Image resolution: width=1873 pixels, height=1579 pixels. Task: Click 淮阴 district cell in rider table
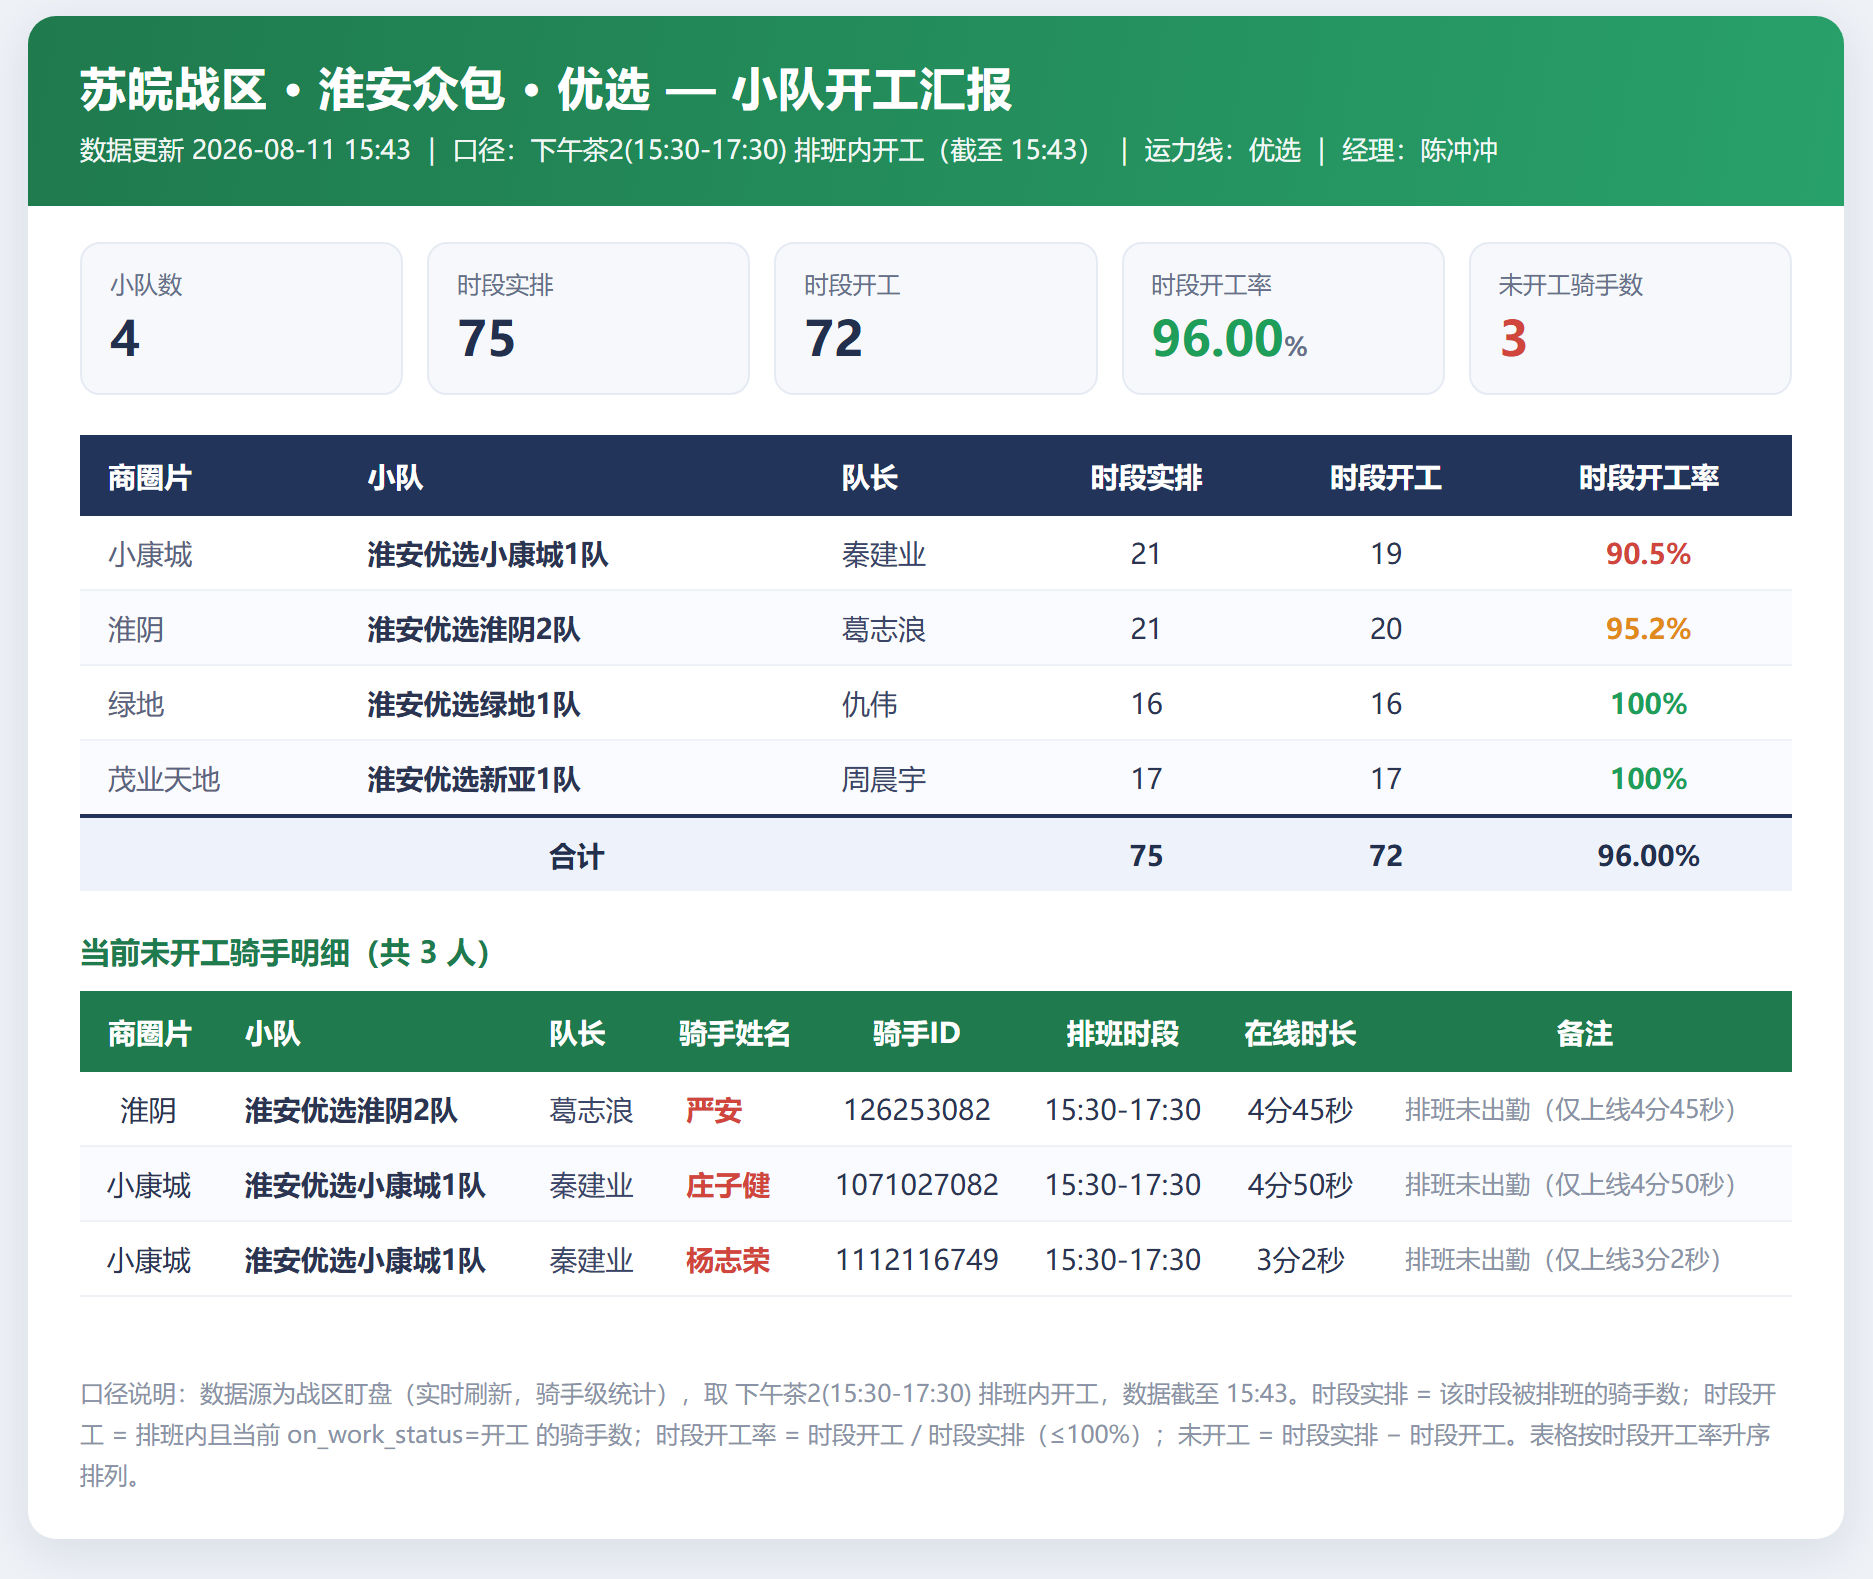coord(148,1110)
